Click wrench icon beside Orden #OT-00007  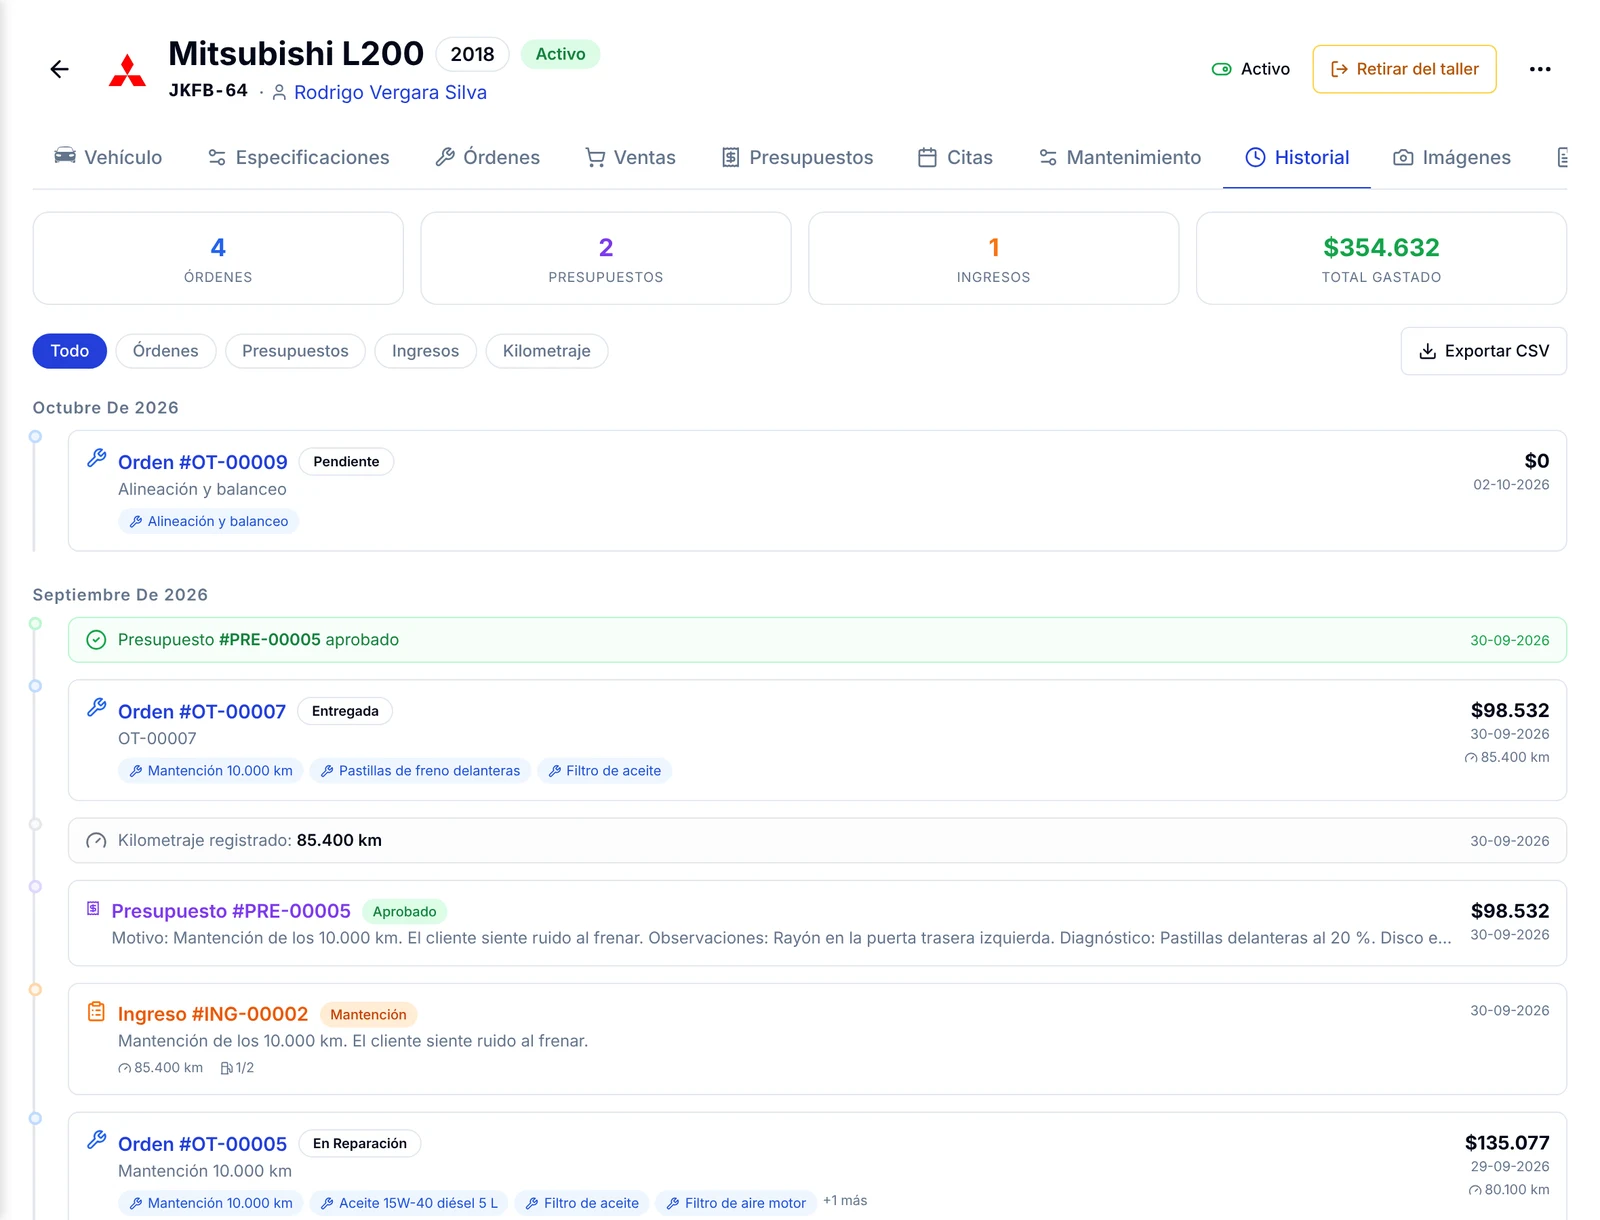click(x=96, y=708)
